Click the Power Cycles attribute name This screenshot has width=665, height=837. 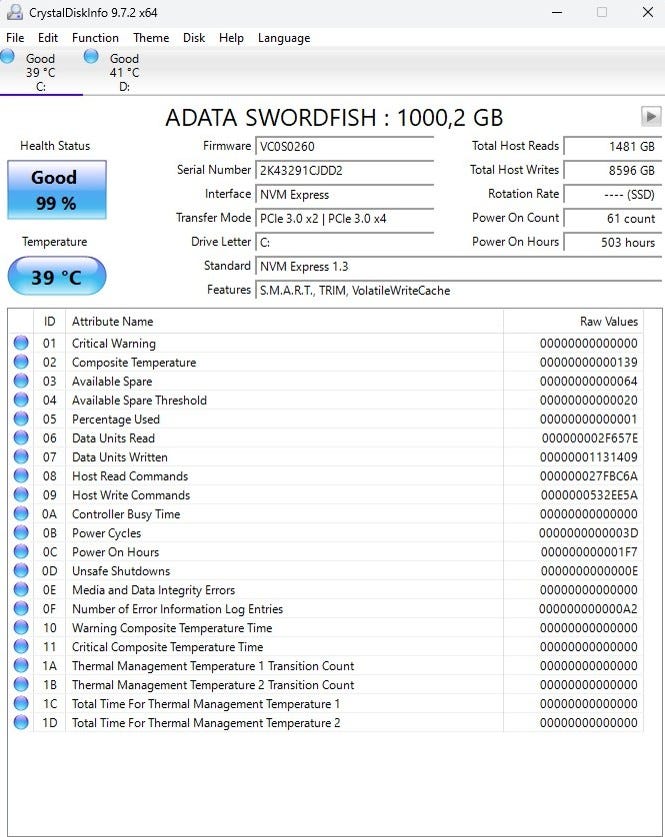(106, 533)
